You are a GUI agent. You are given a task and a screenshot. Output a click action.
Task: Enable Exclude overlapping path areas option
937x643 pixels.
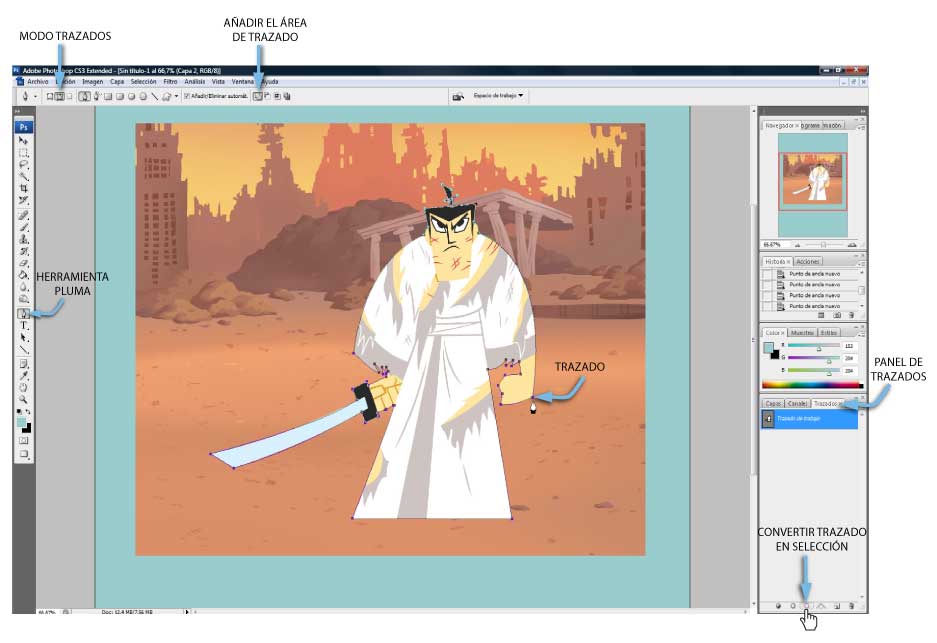click(287, 96)
